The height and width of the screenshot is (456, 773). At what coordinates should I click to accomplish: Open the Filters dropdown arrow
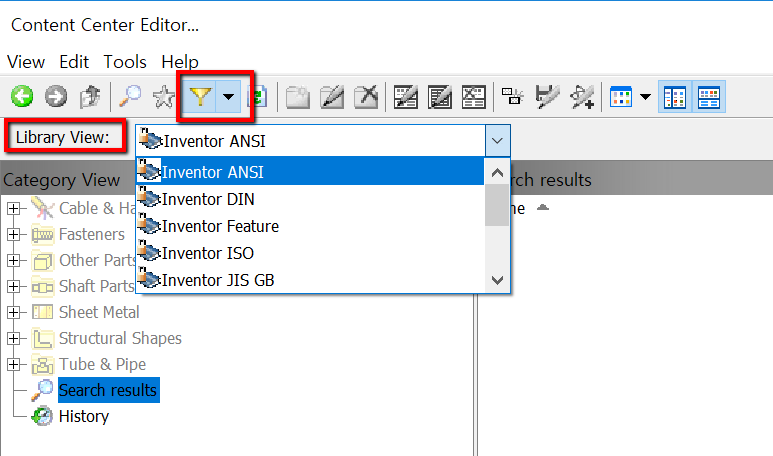228,96
